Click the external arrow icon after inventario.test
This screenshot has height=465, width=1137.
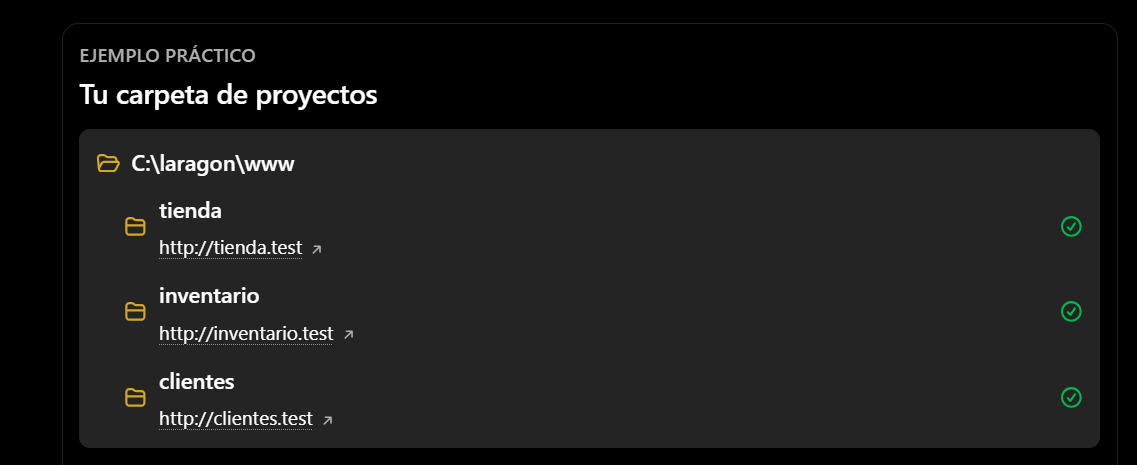click(x=348, y=334)
